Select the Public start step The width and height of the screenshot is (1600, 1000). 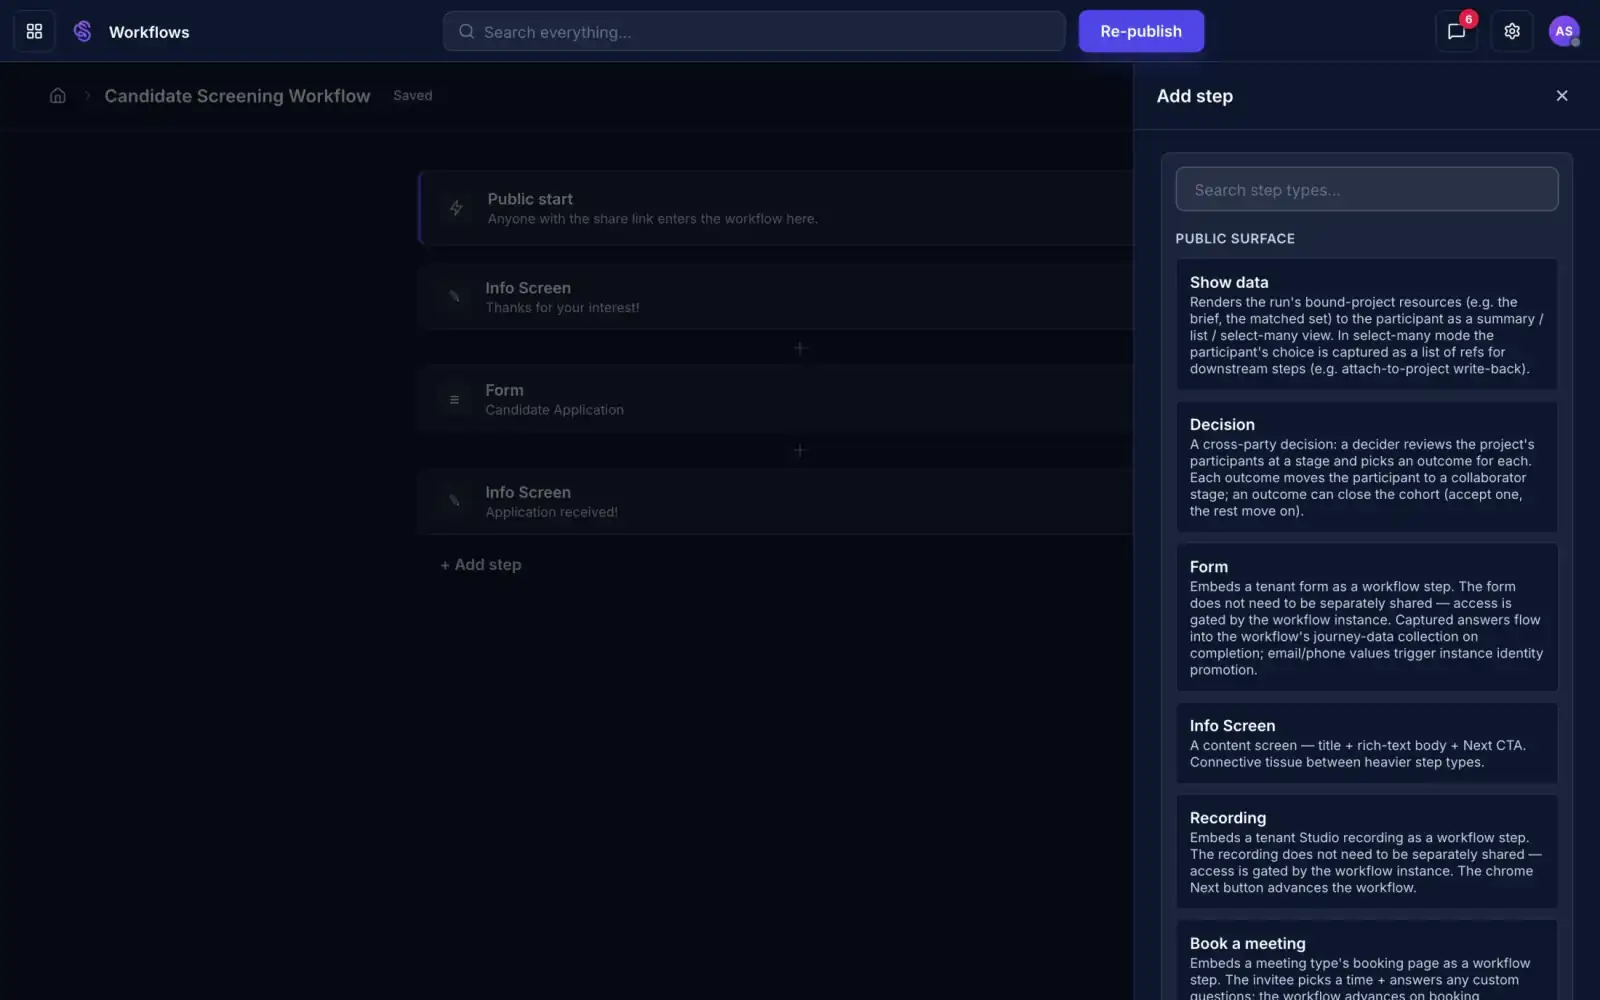point(776,208)
